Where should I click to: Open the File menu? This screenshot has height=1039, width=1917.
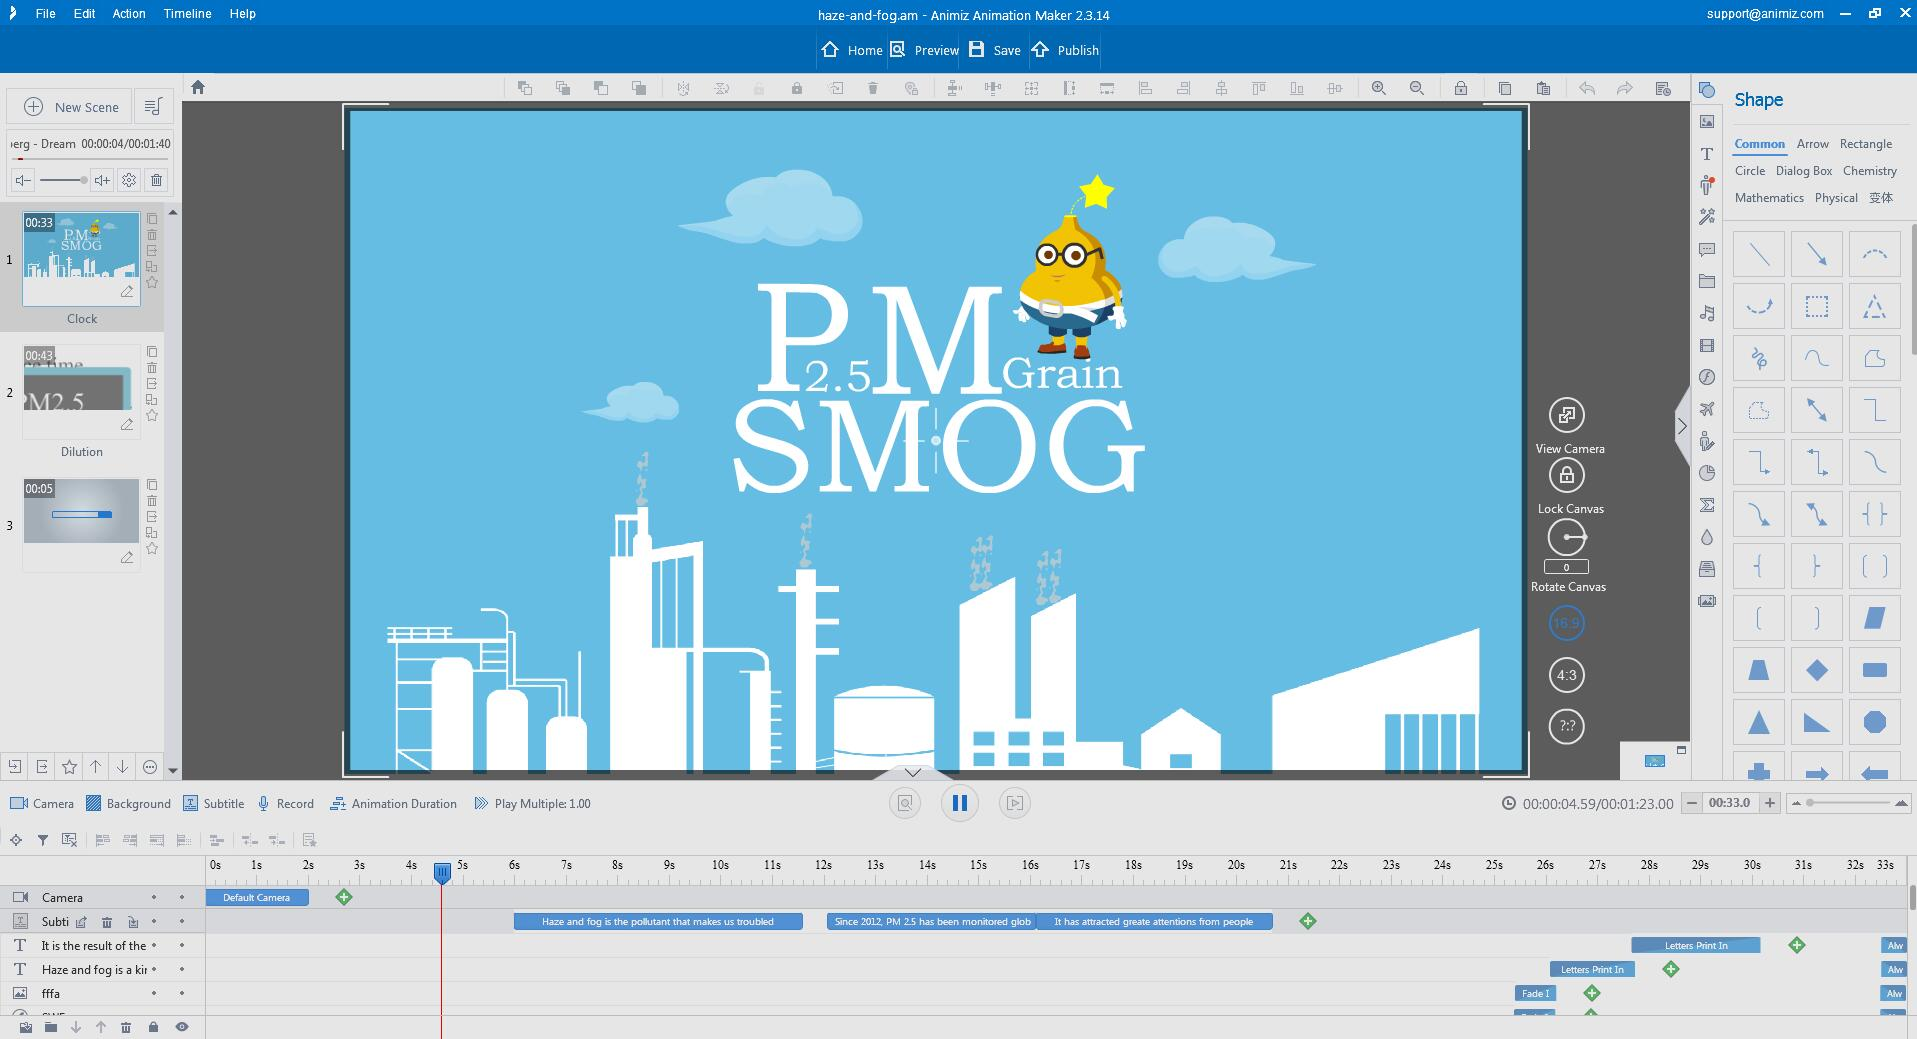point(45,14)
